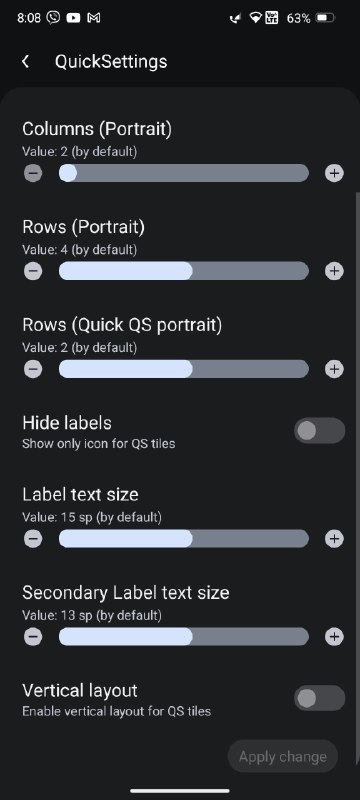Image resolution: width=360 pixels, height=800 pixels.
Task: Tap minus icon for Rows (Portrait)
Action: pos(33,271)
